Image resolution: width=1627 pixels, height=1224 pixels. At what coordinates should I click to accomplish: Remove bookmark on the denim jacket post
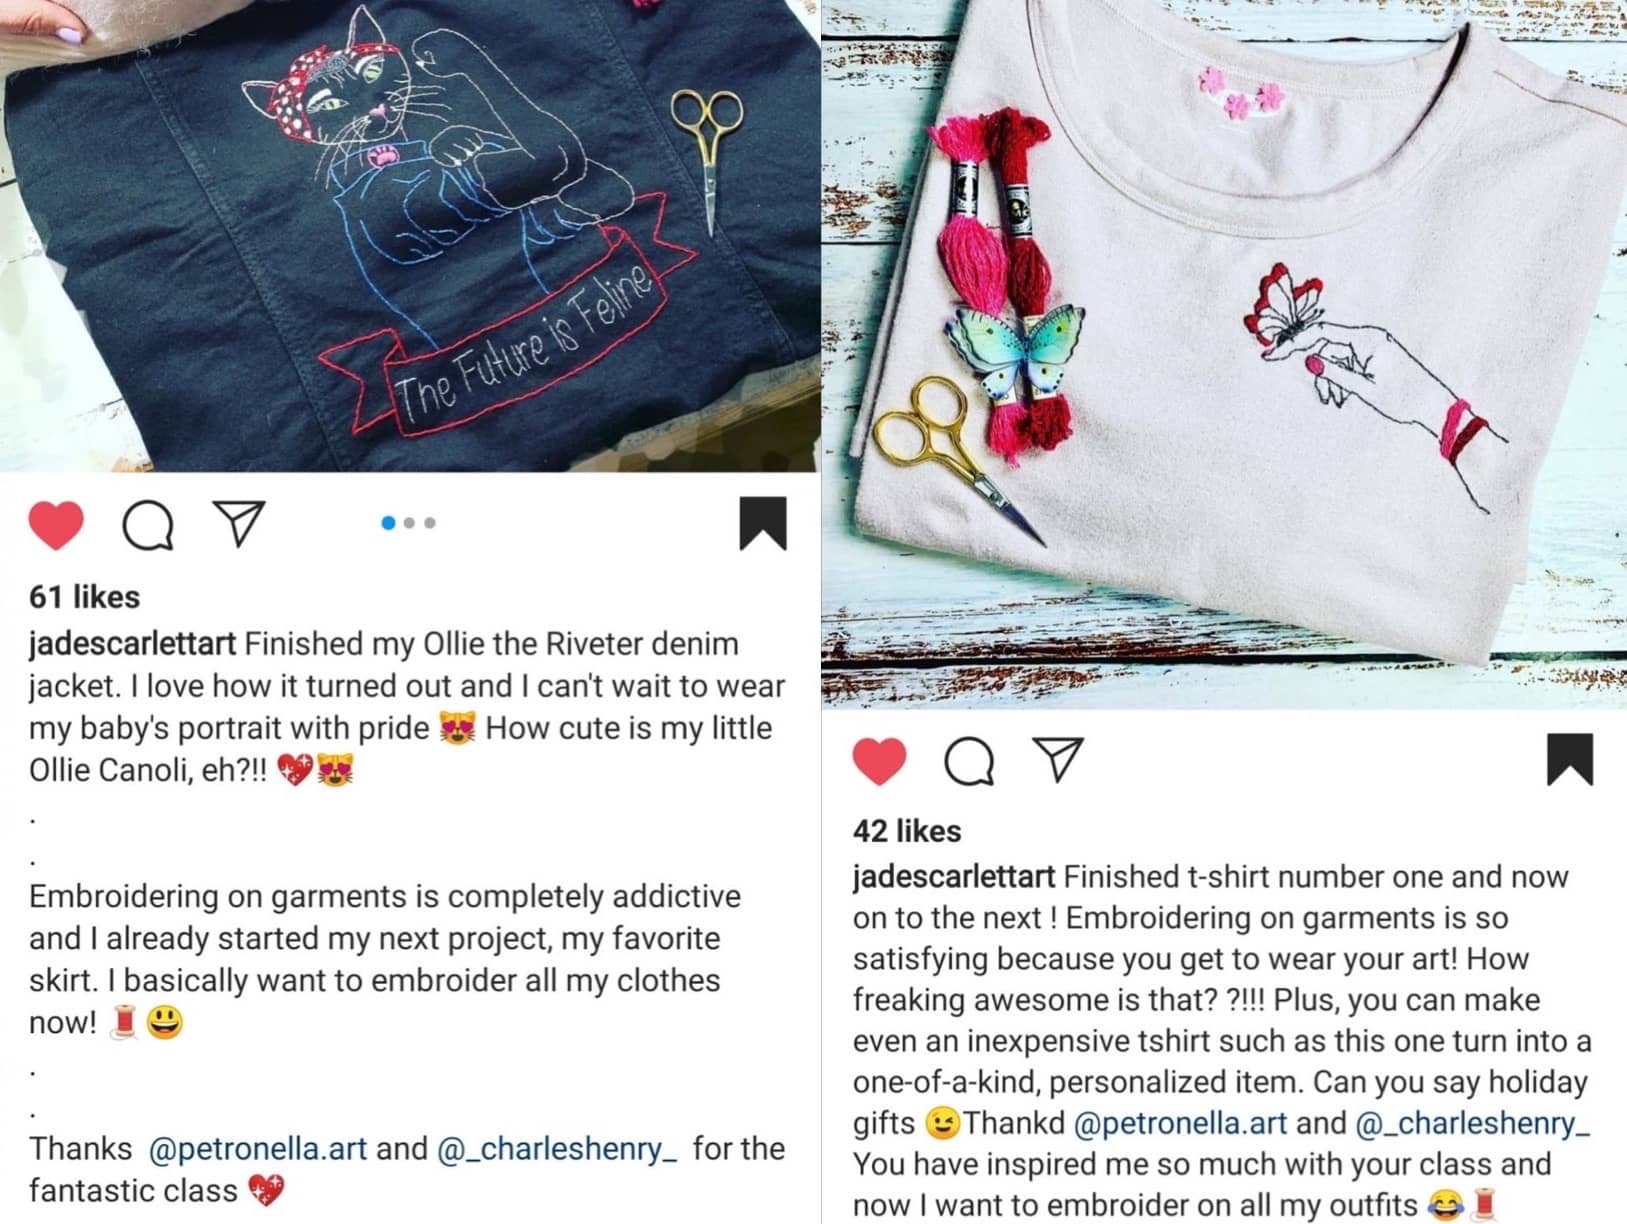tap(763, 523)
